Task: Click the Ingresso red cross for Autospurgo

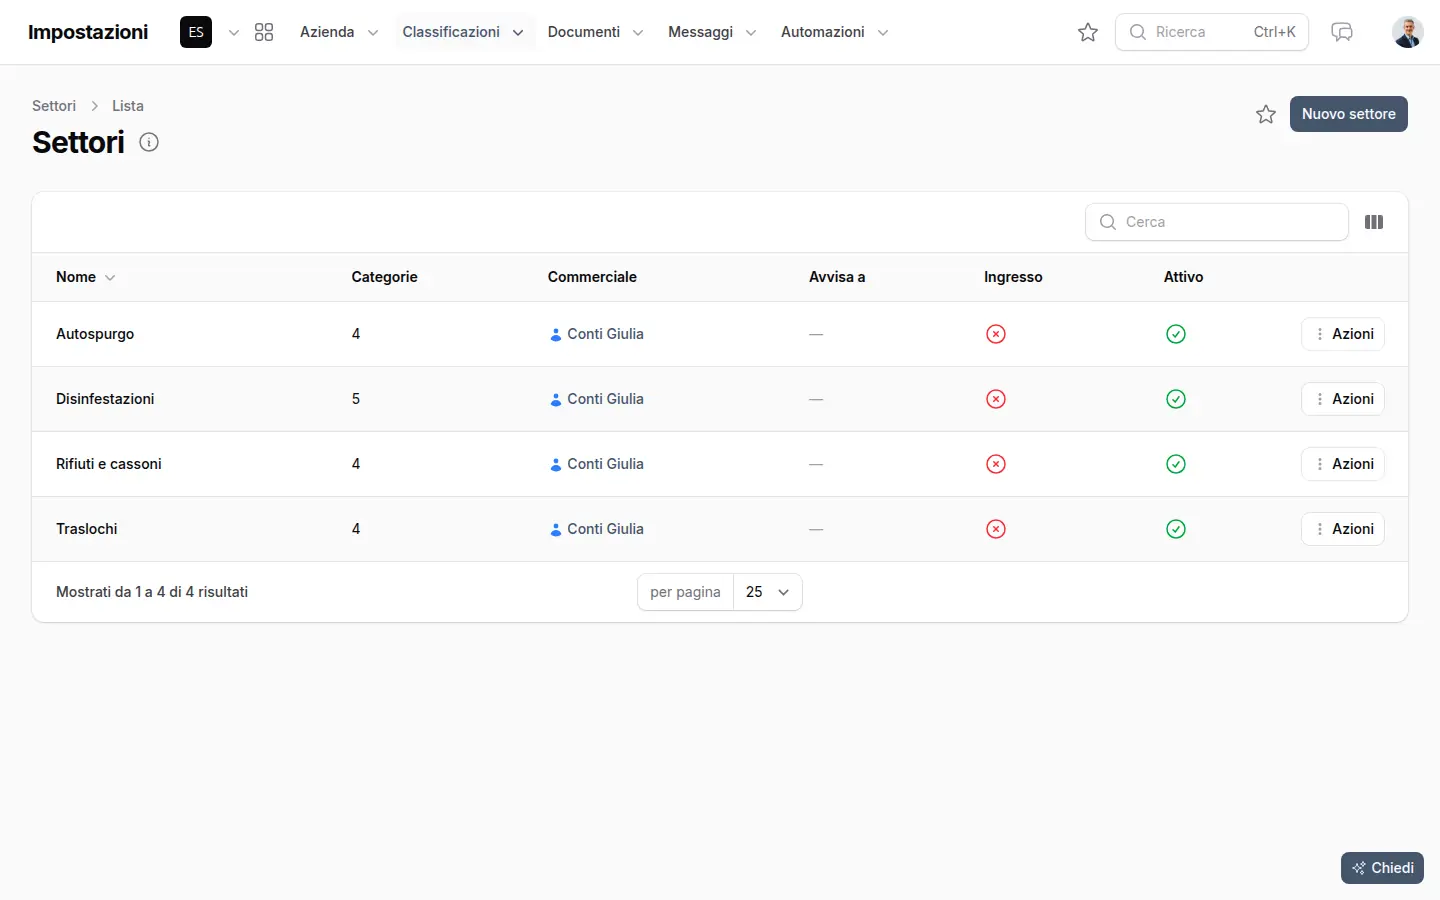Action: (x=996, y=334)
